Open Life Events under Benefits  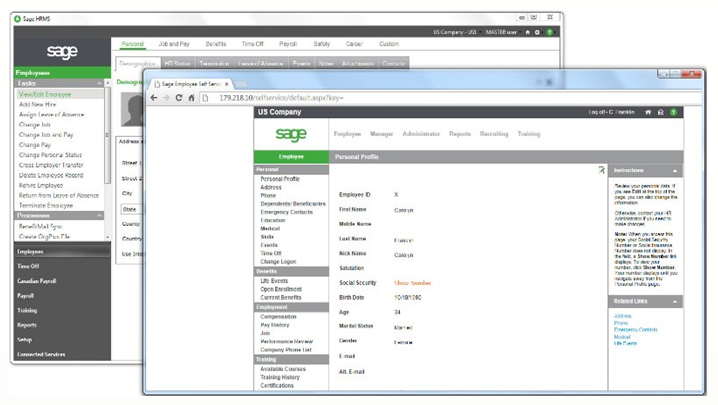pyautogui.click(x=274, y=281)
